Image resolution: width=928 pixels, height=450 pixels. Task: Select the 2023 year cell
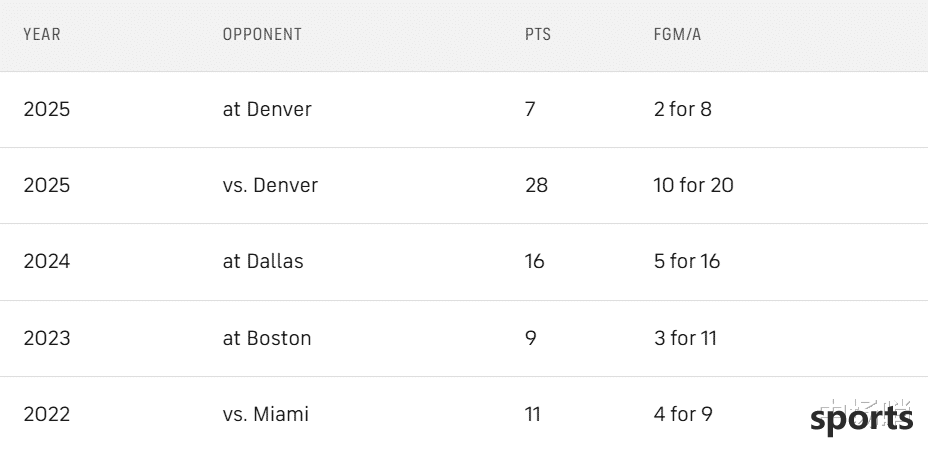pyautogui.click(x=47, y=338)
